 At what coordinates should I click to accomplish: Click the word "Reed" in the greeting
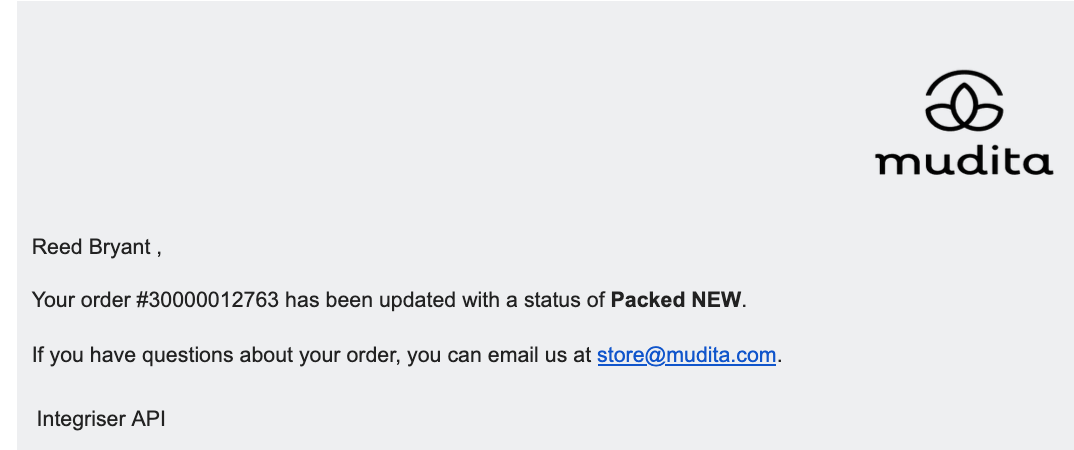(x=58, y=247)
